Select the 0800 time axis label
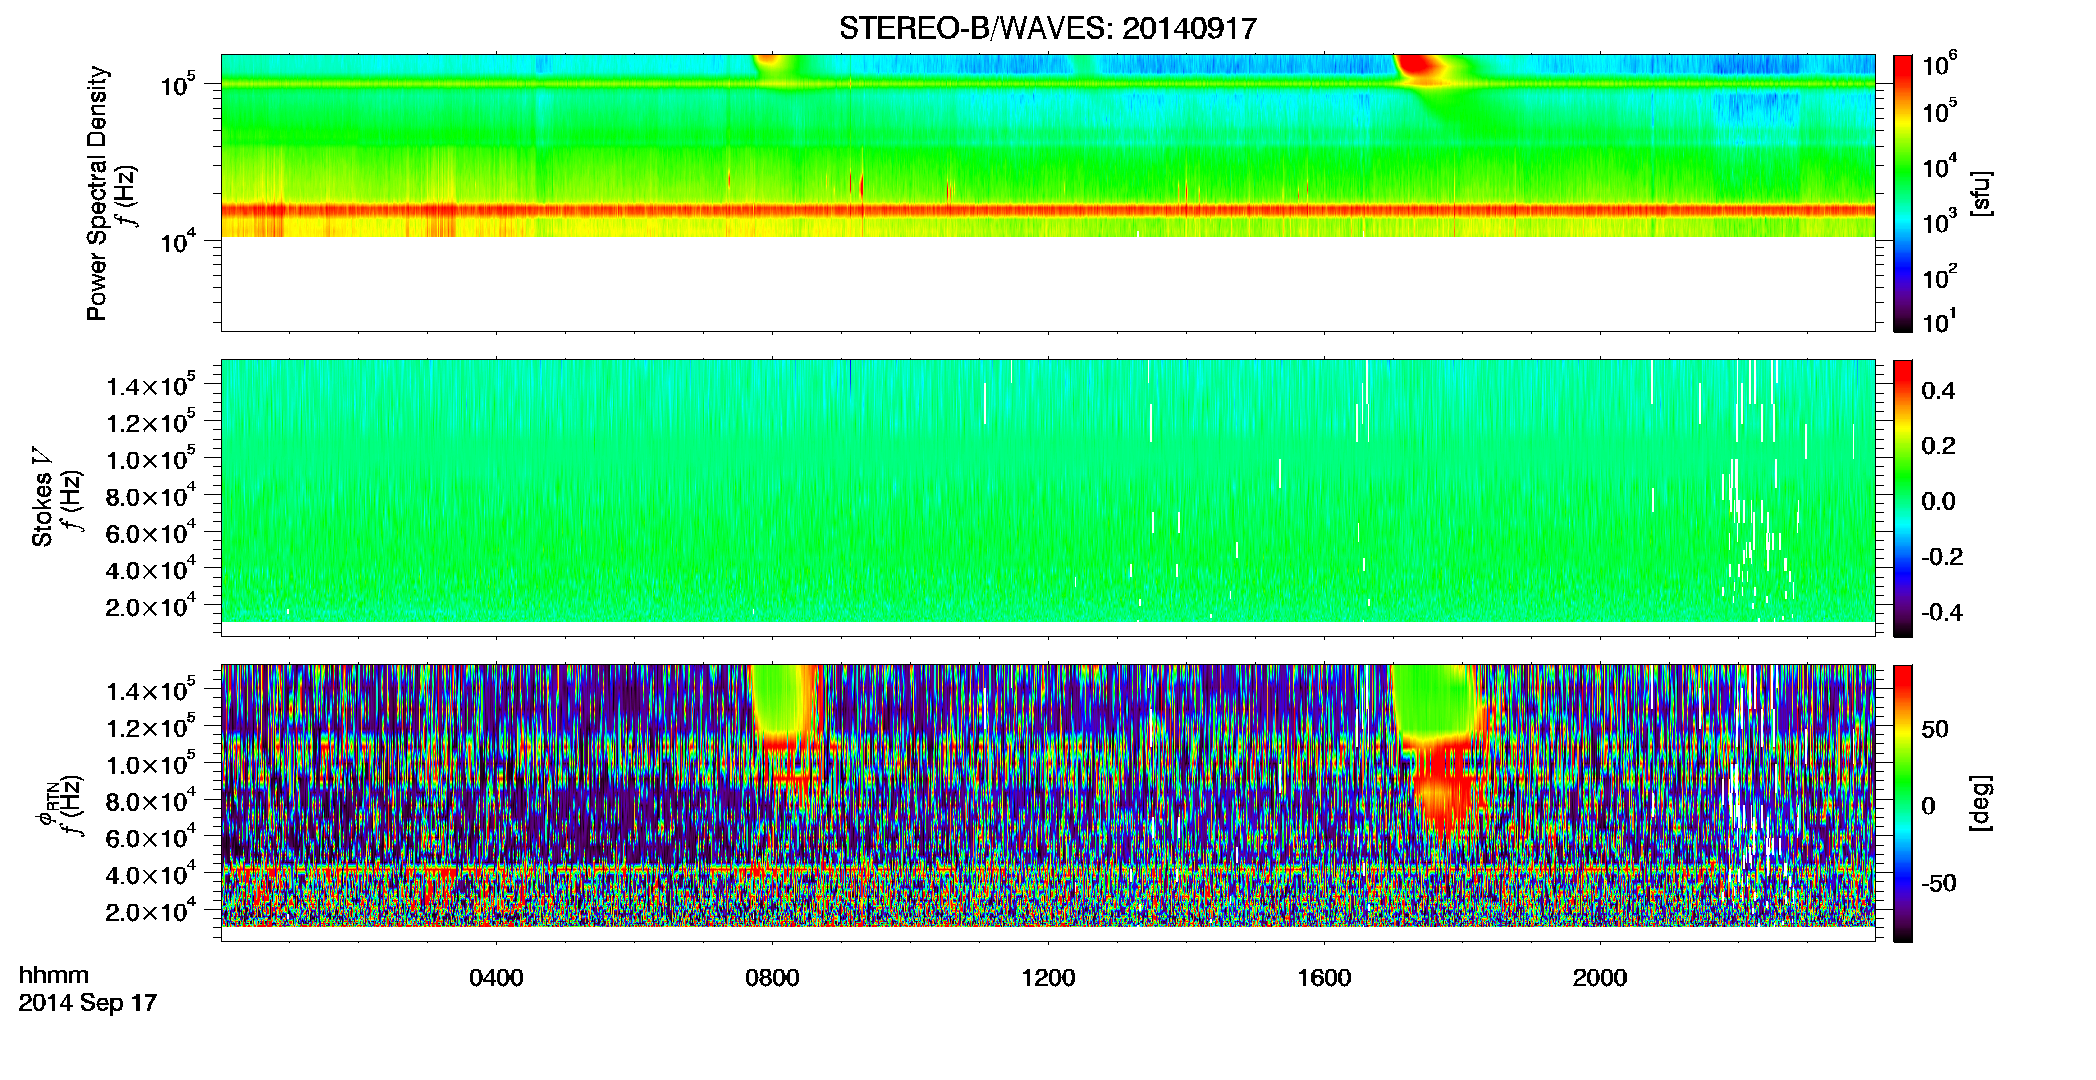This screenshot has height=1080, width=2096. point(772,978)
